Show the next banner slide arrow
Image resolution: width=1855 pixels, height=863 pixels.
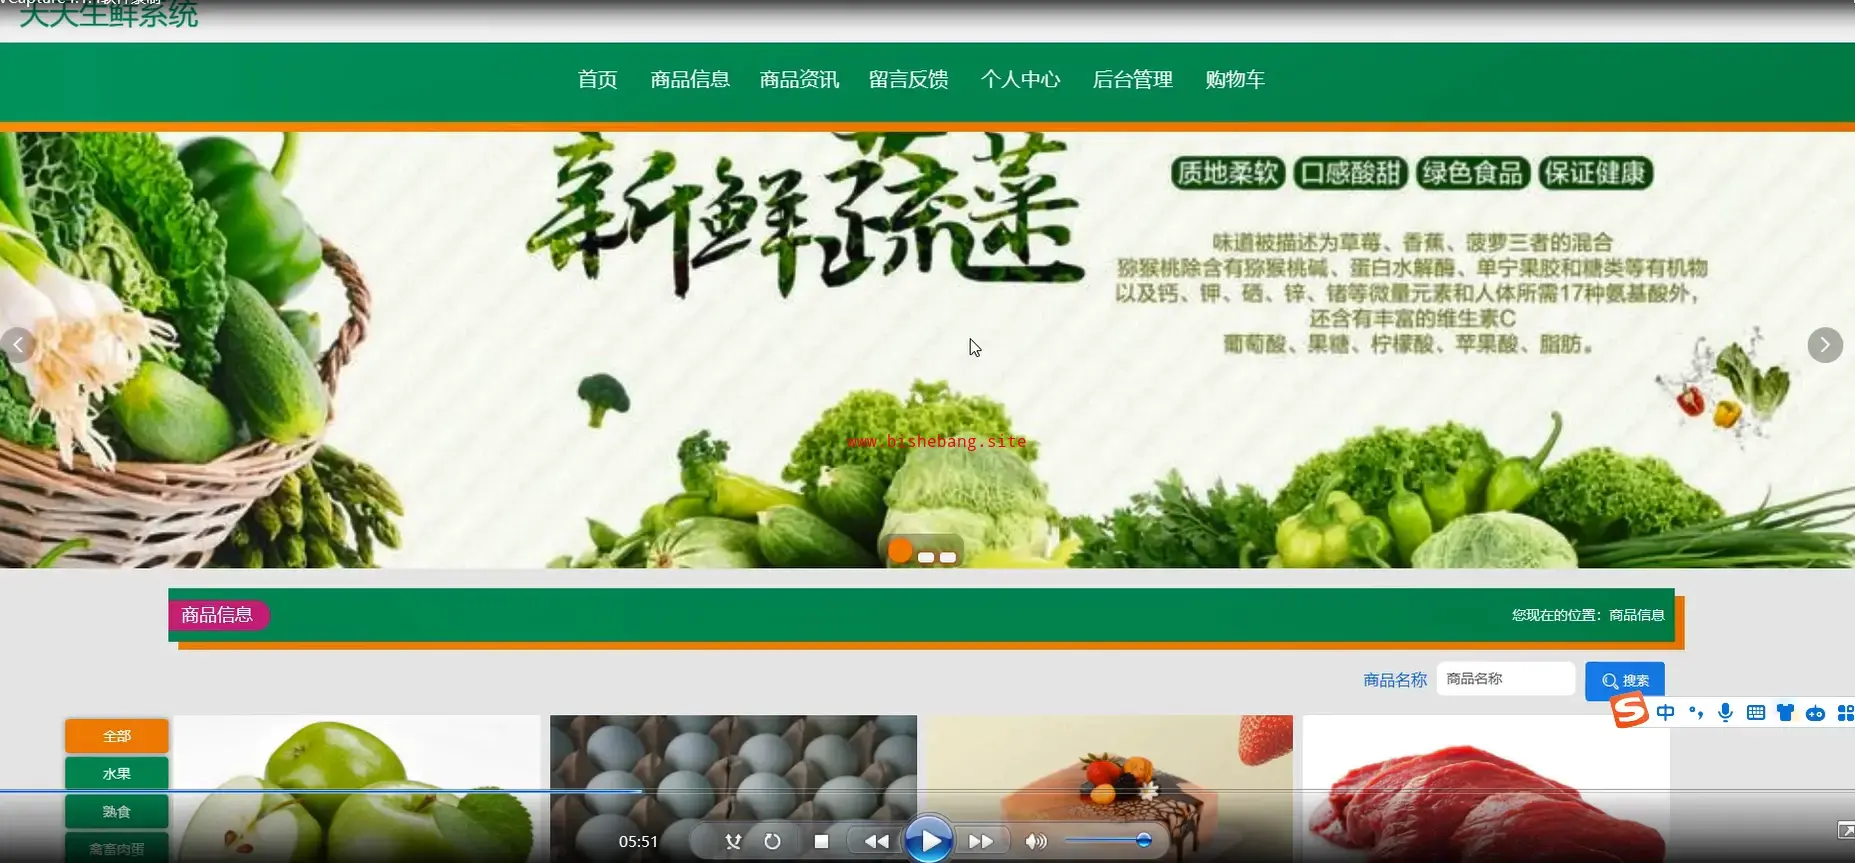[x=1825, y=345]
